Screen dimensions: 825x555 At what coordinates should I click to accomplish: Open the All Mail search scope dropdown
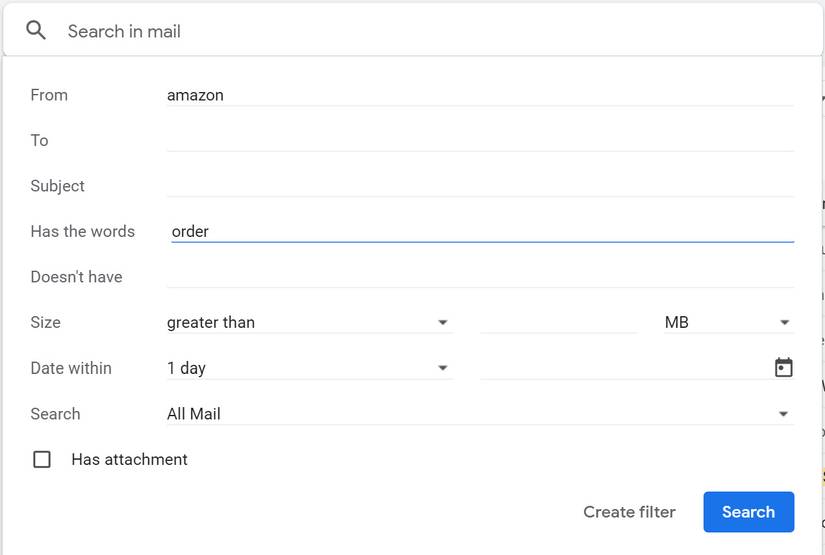click(478, 414)
